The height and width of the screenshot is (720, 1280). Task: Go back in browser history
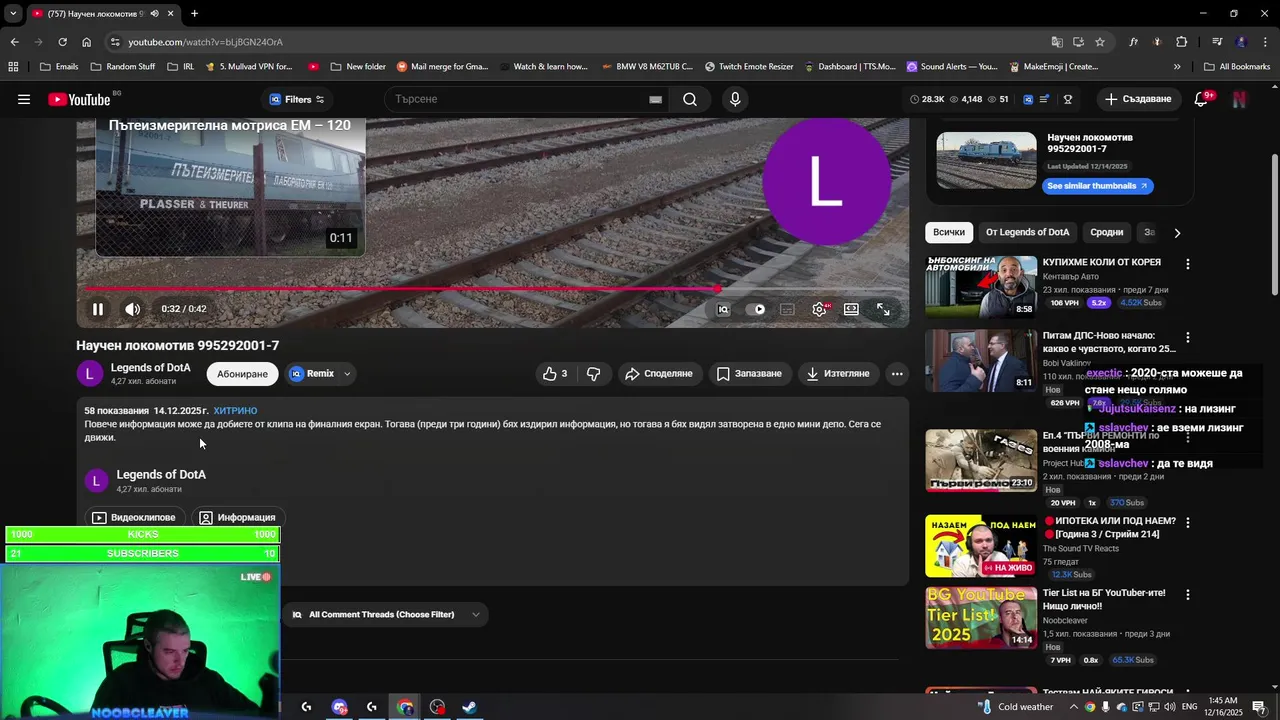[14, 42]
